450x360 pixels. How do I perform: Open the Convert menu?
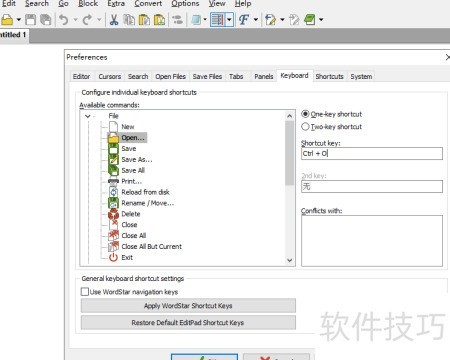click(x=148, y=4)
